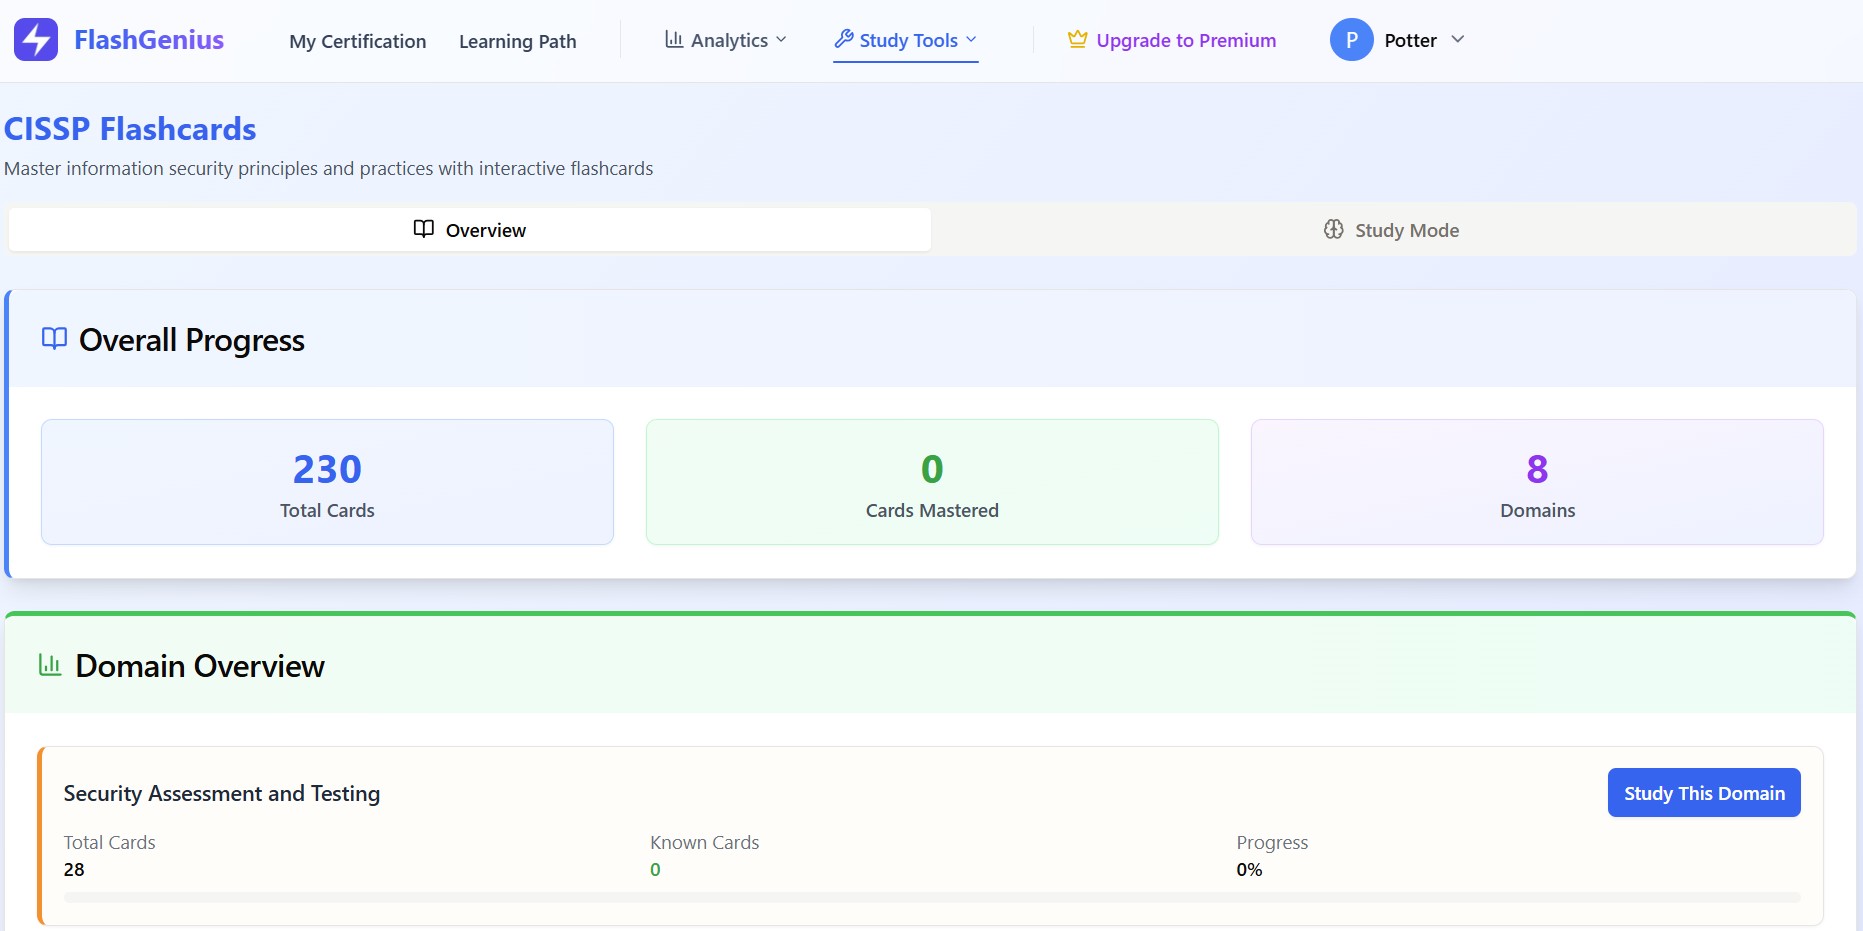Click the FlashGenius brand name
The width and height of the screenshot is (1863, 931).
[x=149, y=40]
